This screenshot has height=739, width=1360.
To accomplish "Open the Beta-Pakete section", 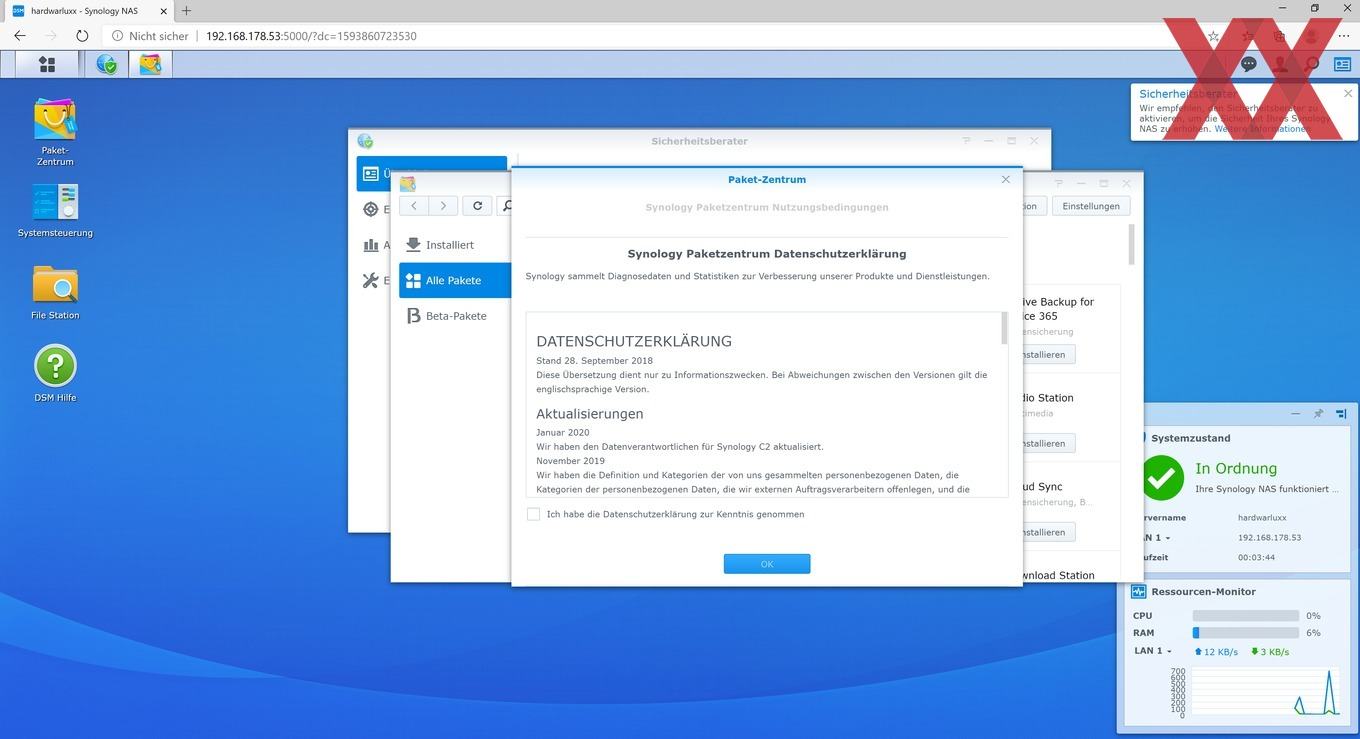I will 455,316.
